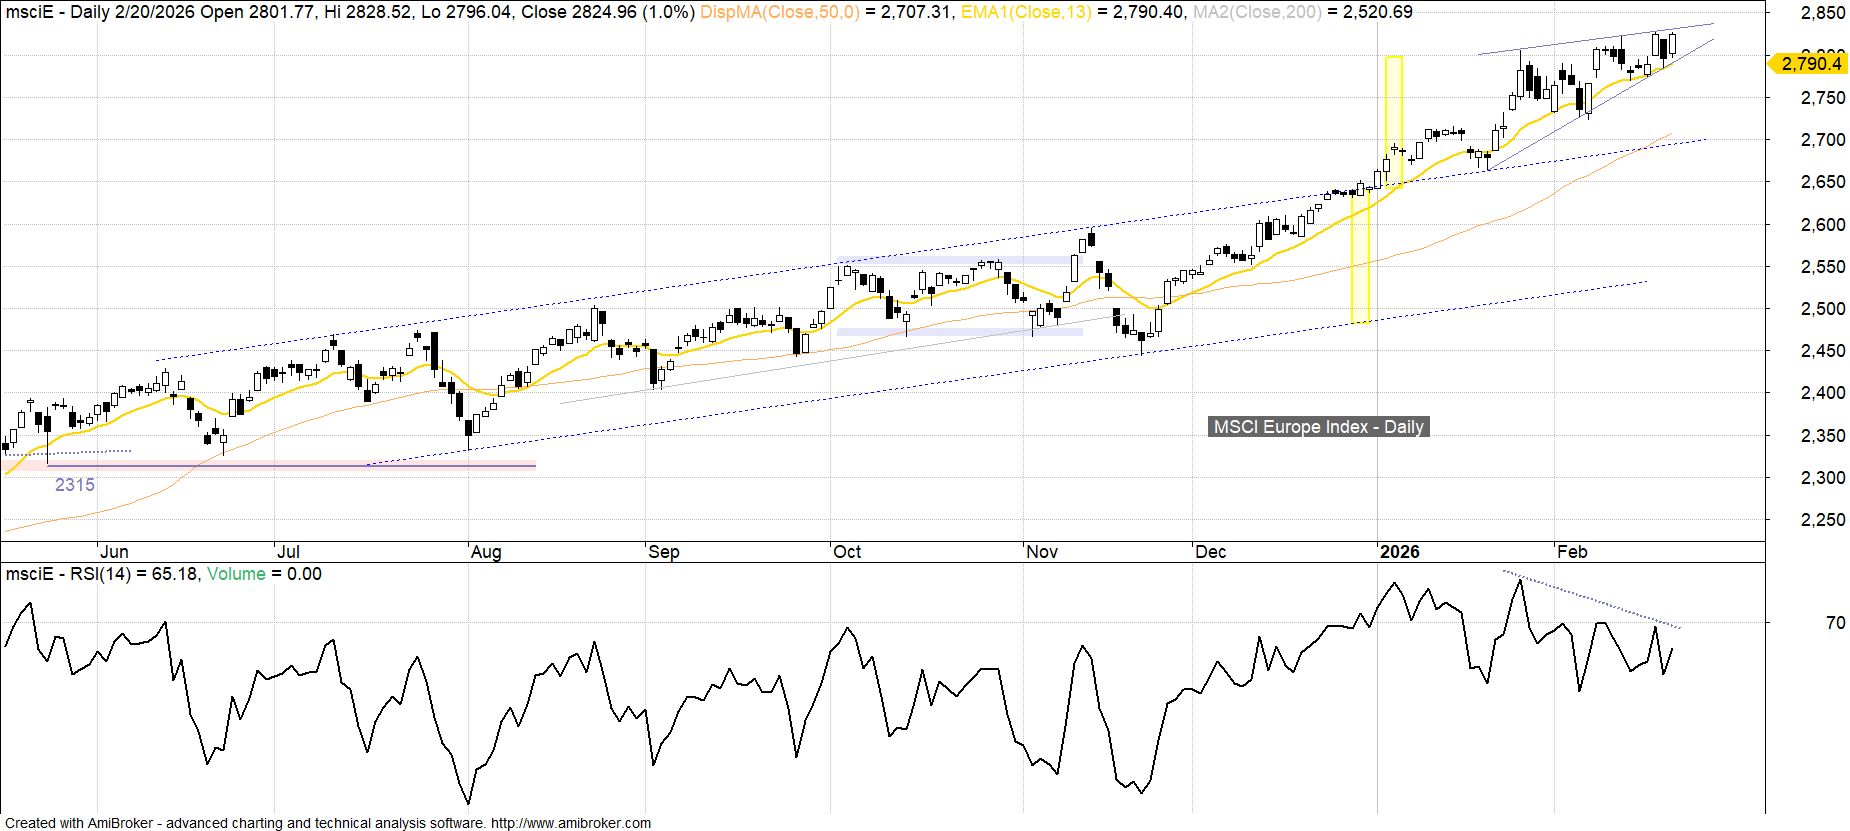The image size is (1850, 831).
Task: Click the yellow 2,790.4 price tag
Action: (x=1809, y=64)
